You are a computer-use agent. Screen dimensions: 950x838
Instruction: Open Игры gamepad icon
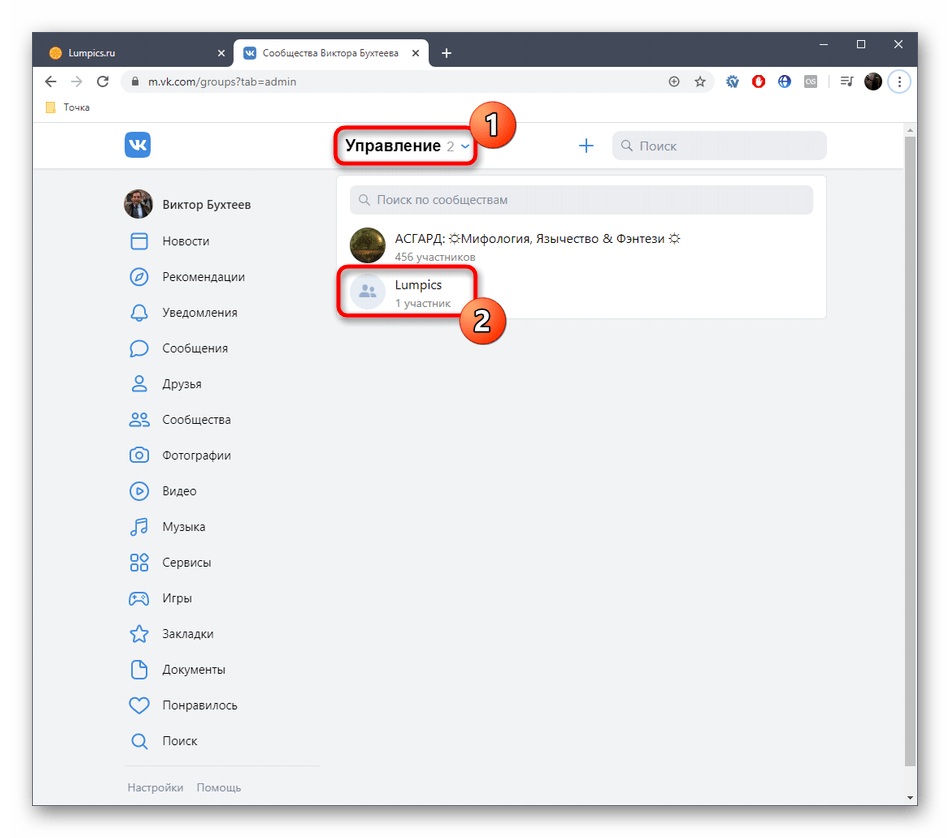coord(139,599)
